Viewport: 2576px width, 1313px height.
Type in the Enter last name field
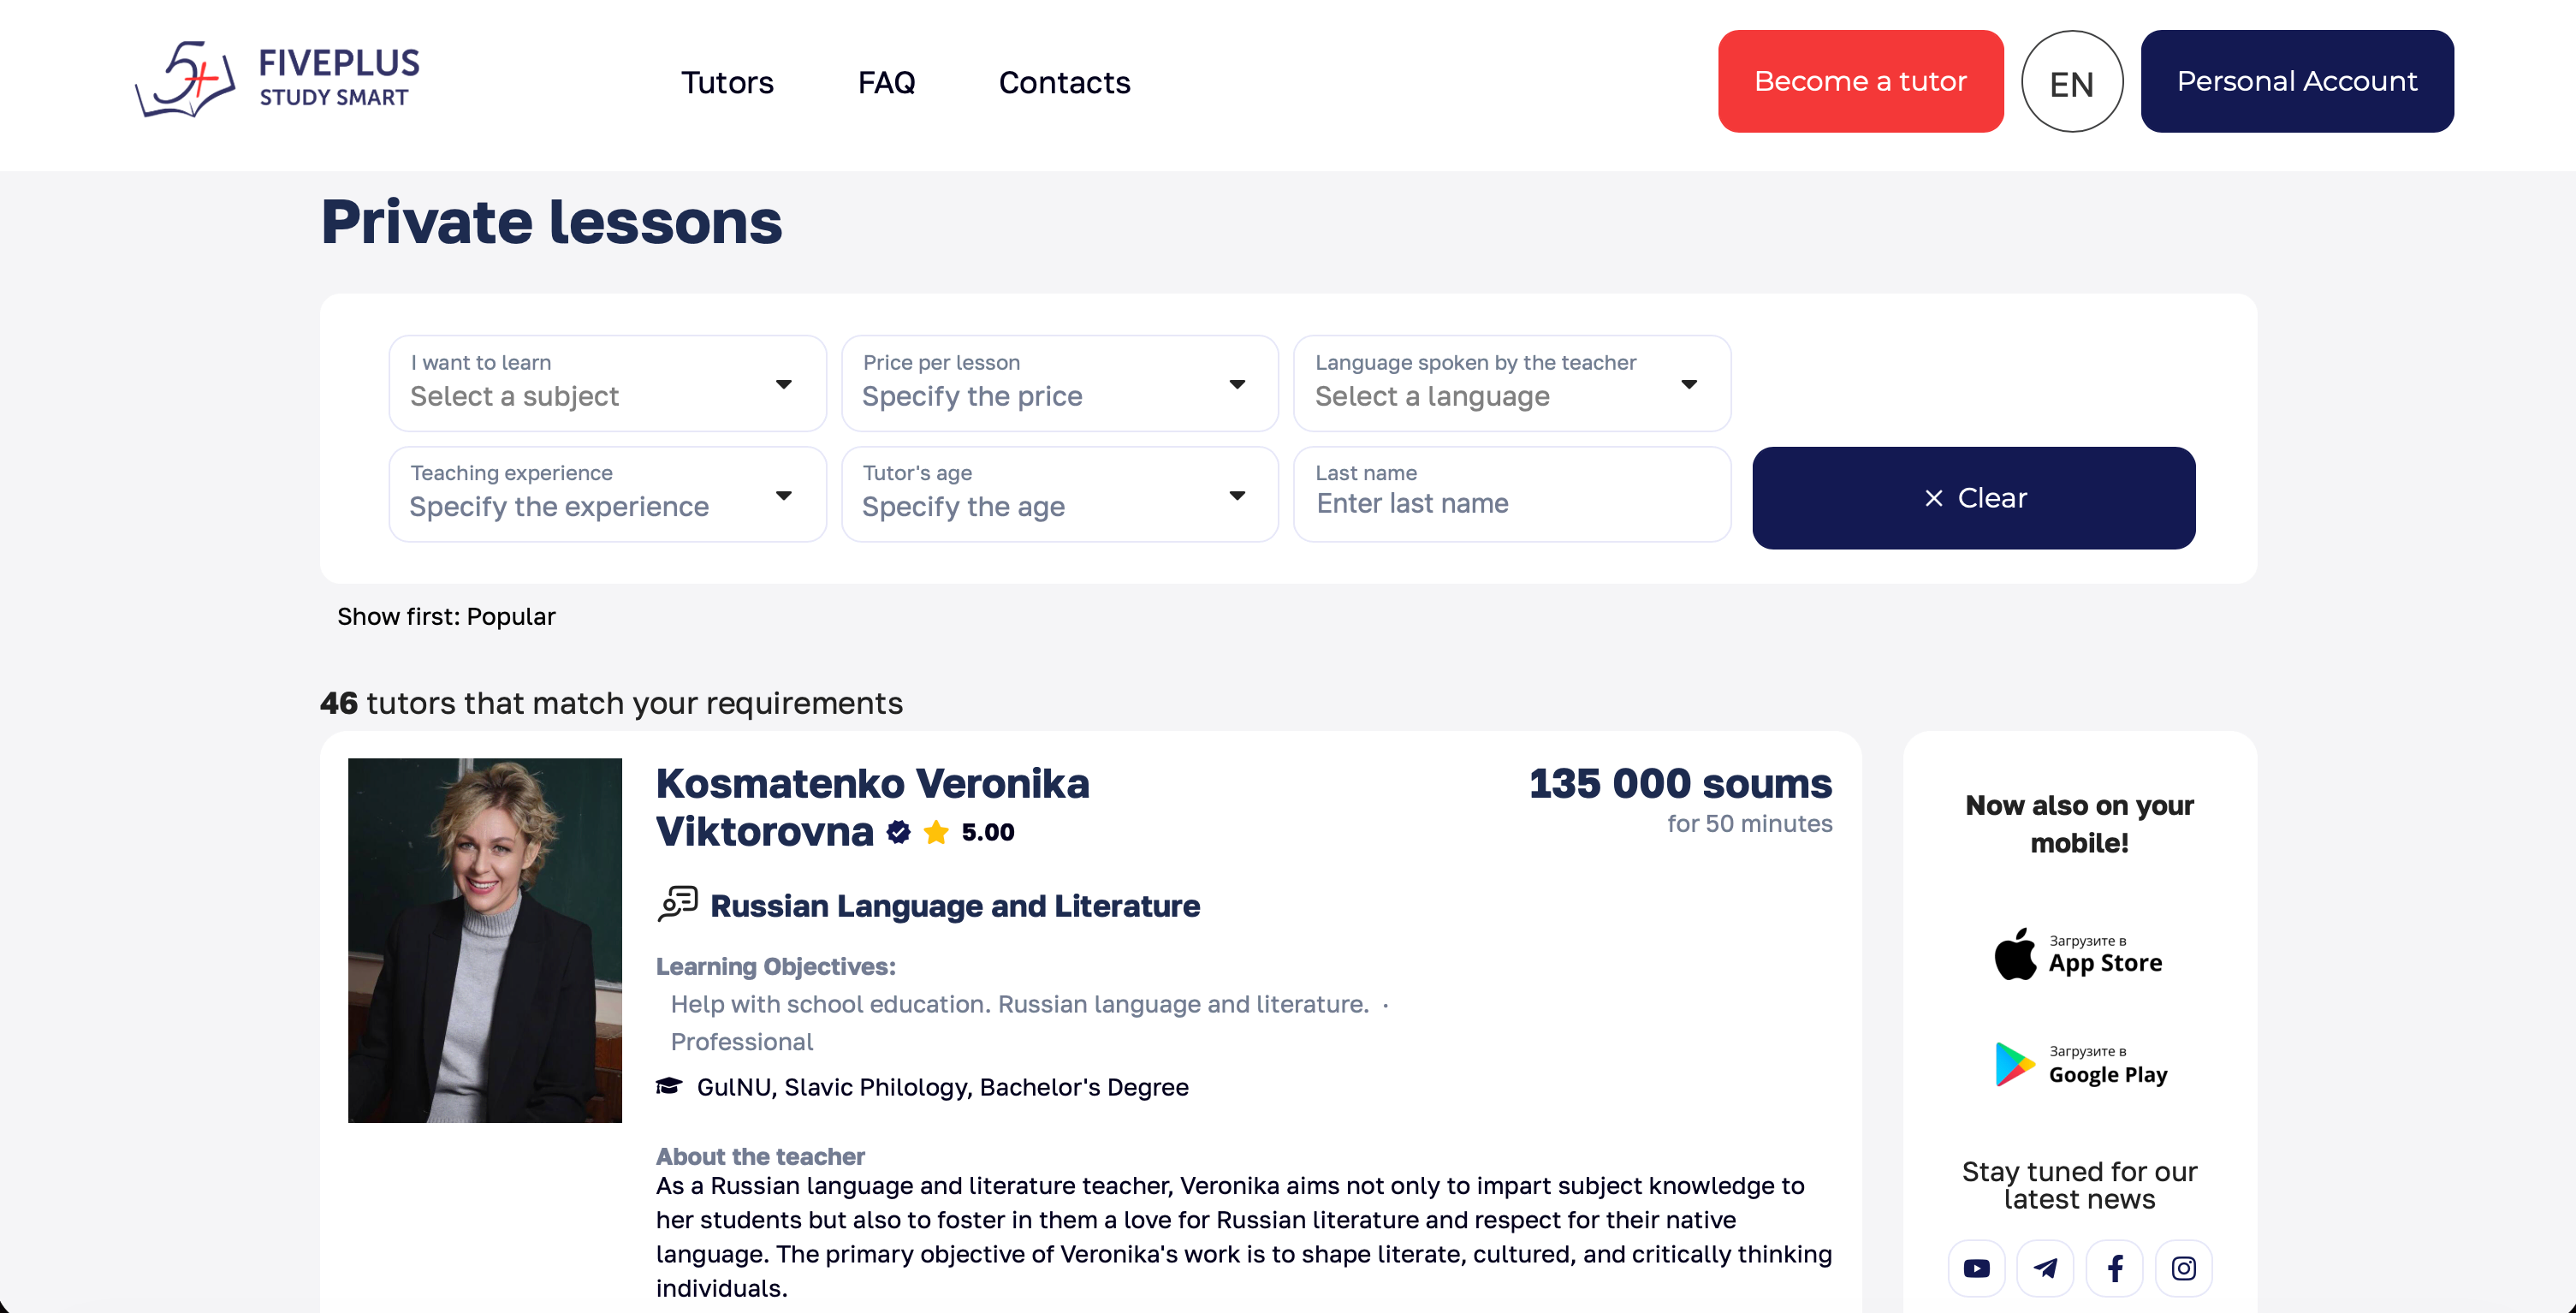click(x=1511, y=503)
